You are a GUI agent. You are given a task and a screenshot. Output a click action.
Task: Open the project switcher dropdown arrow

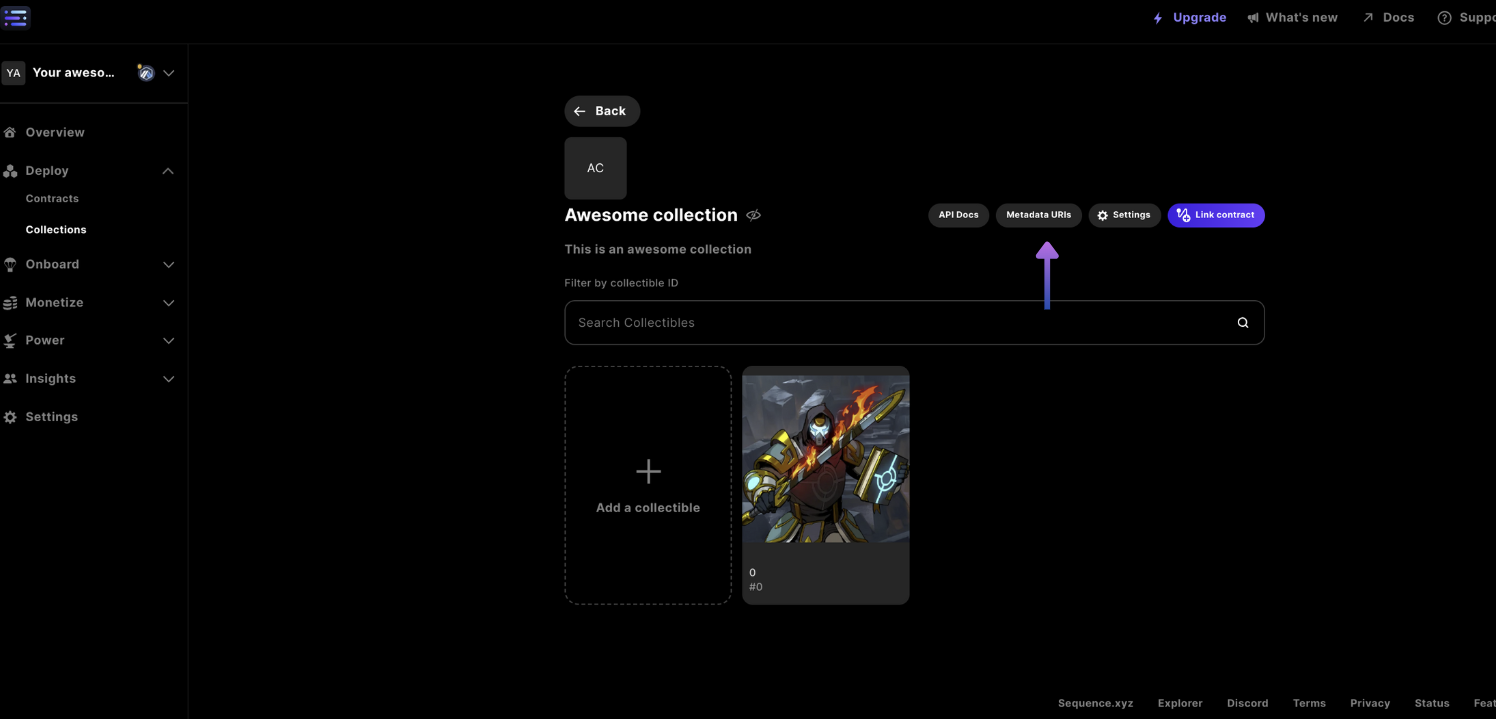169,73
